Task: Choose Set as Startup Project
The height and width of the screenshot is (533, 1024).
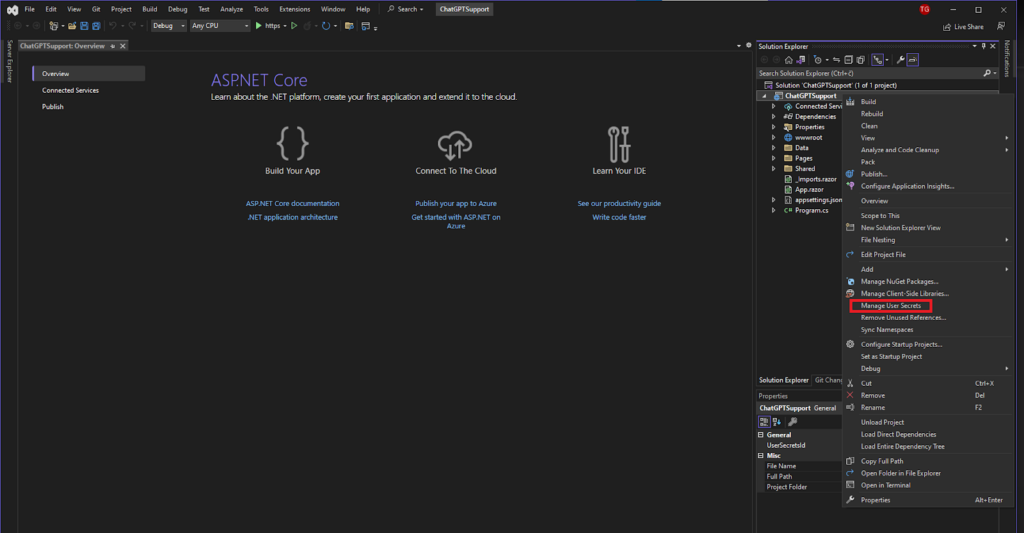Action: point(891,357)
